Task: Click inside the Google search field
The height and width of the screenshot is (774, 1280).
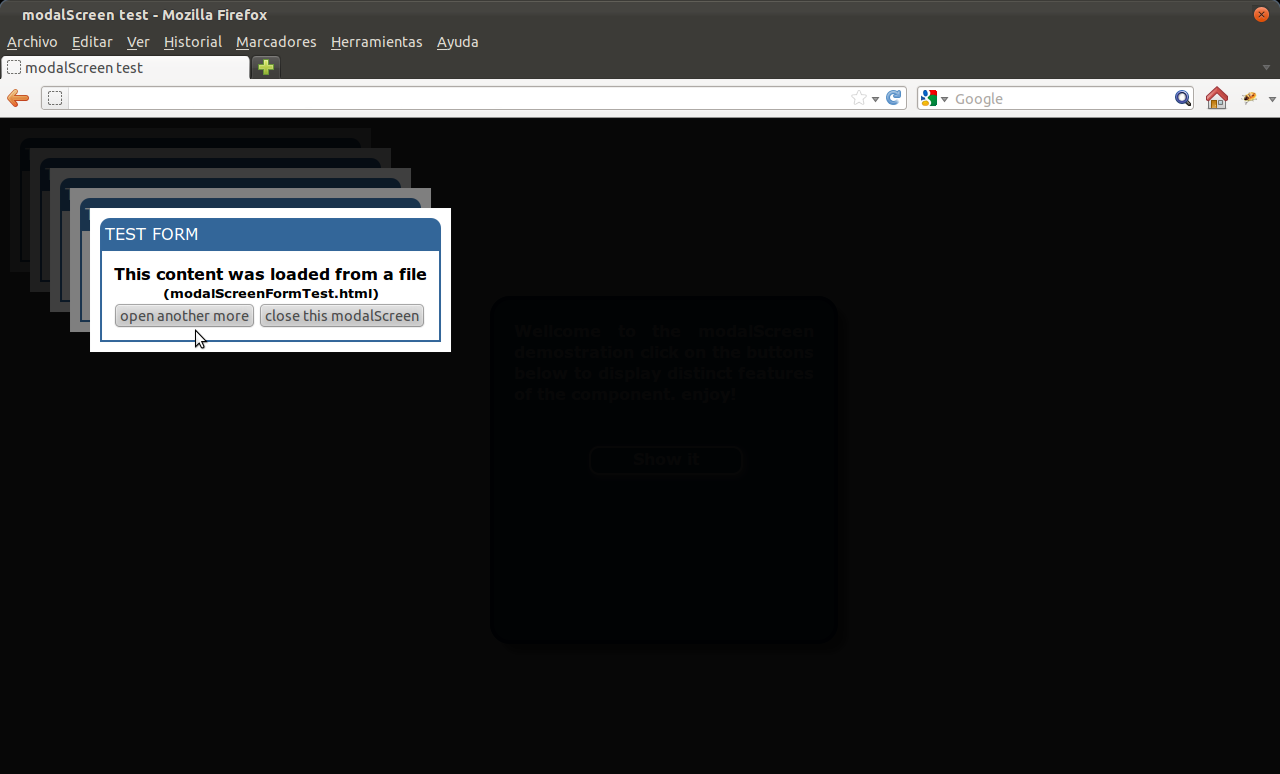Action: [1060, 98]
